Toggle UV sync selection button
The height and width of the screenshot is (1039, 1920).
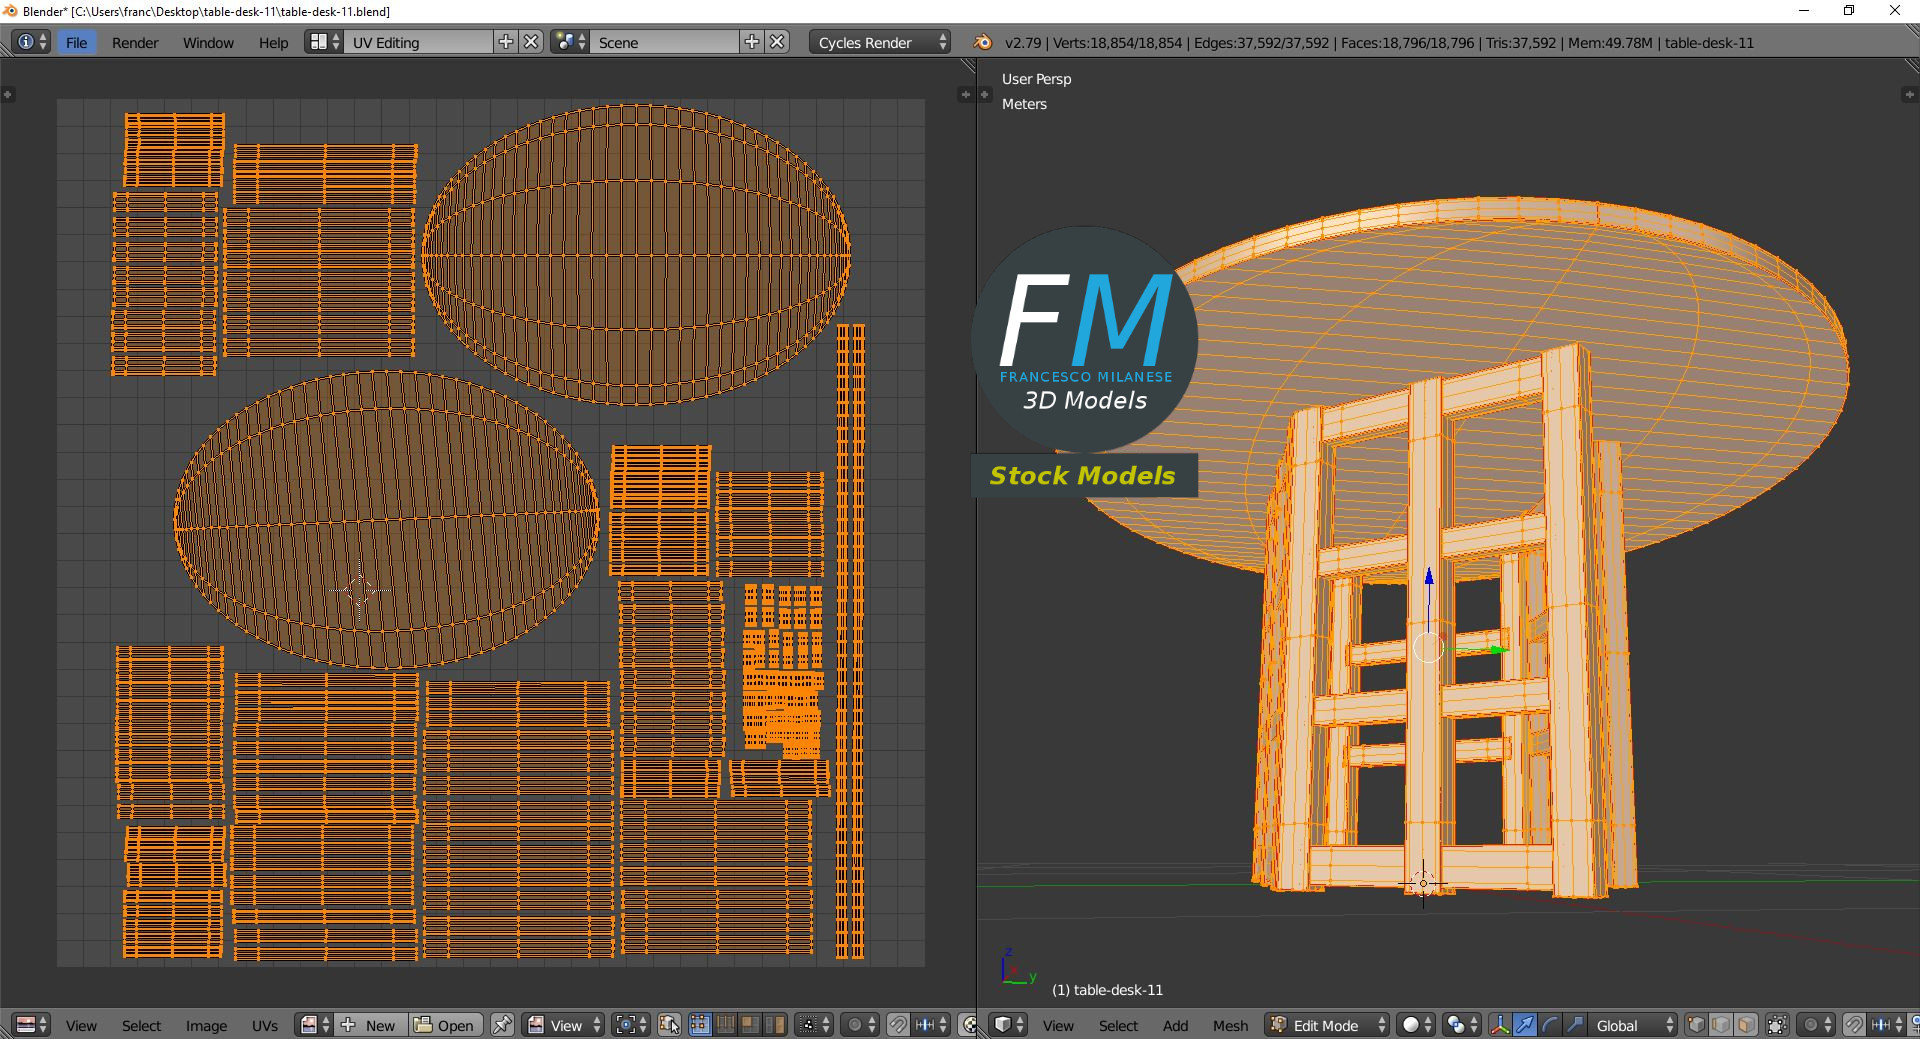tap(670, 1025)
